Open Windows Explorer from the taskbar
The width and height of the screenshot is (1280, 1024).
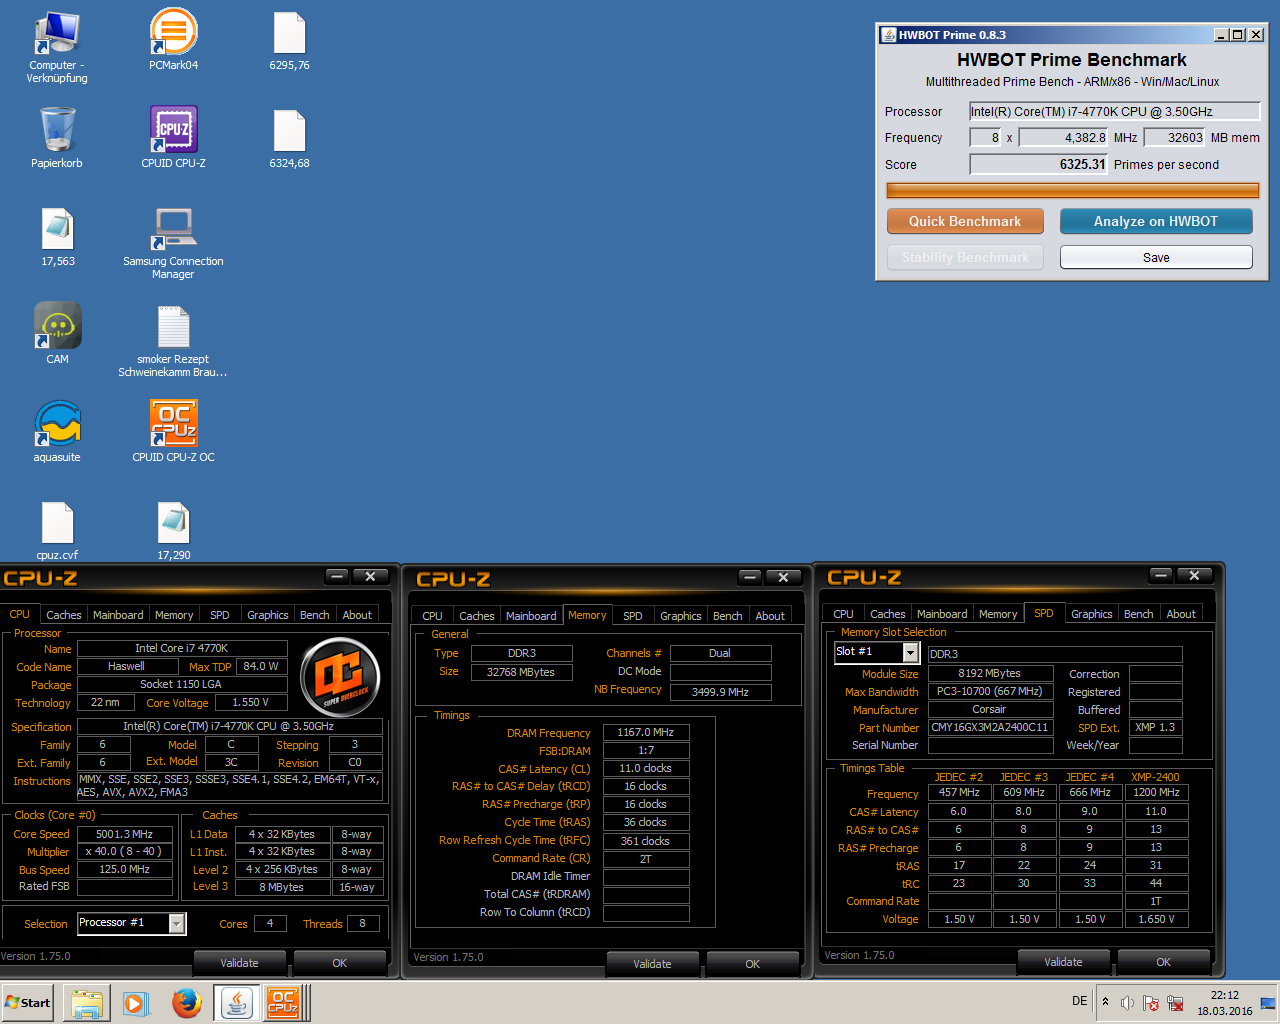pyautogui.click(x=87, y=1003)
